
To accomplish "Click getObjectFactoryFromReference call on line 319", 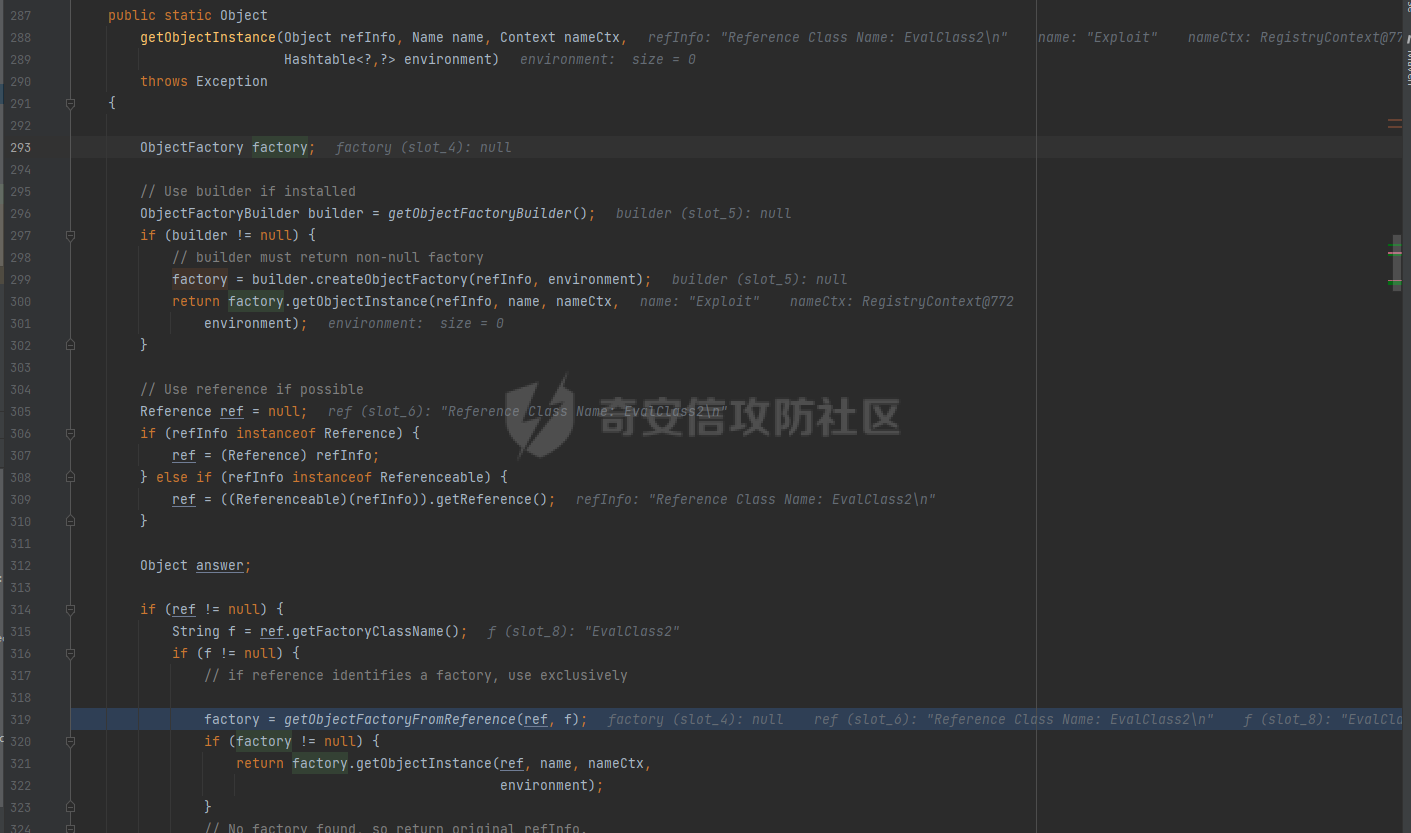I will (x=400, y=719).
